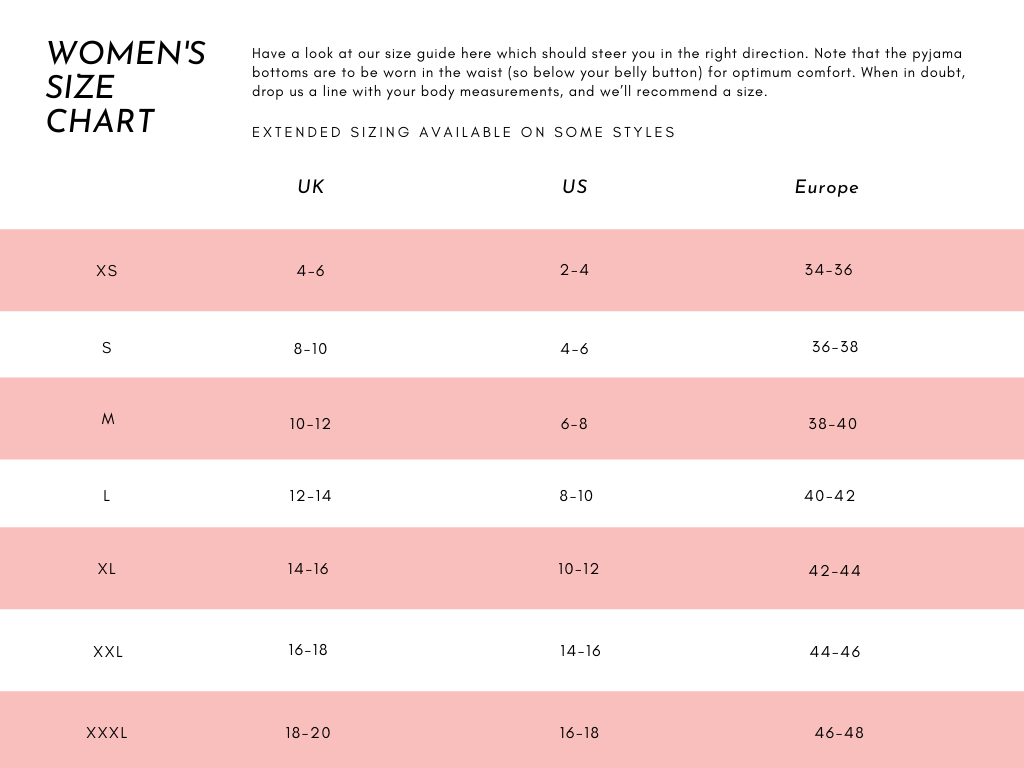Click the US 2-4 size value
Viewport: 1024px width, 768px height.
575,270
